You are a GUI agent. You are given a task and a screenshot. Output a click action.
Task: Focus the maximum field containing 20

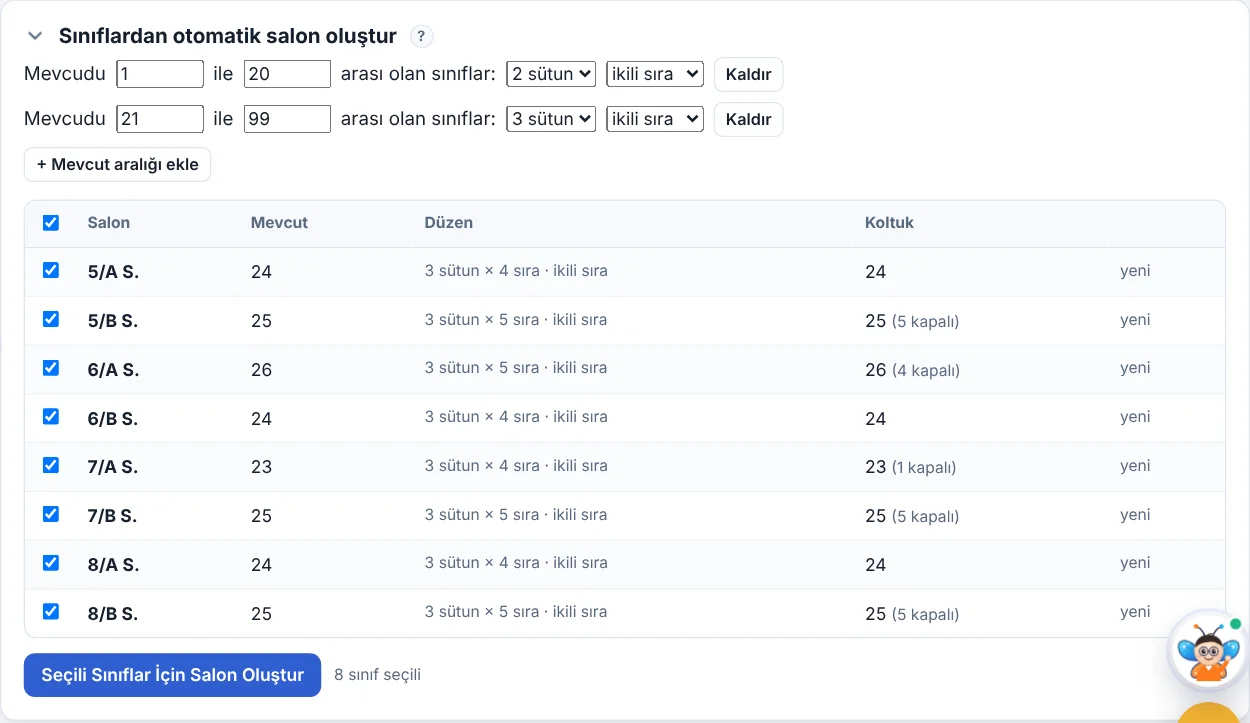point(287,74)
